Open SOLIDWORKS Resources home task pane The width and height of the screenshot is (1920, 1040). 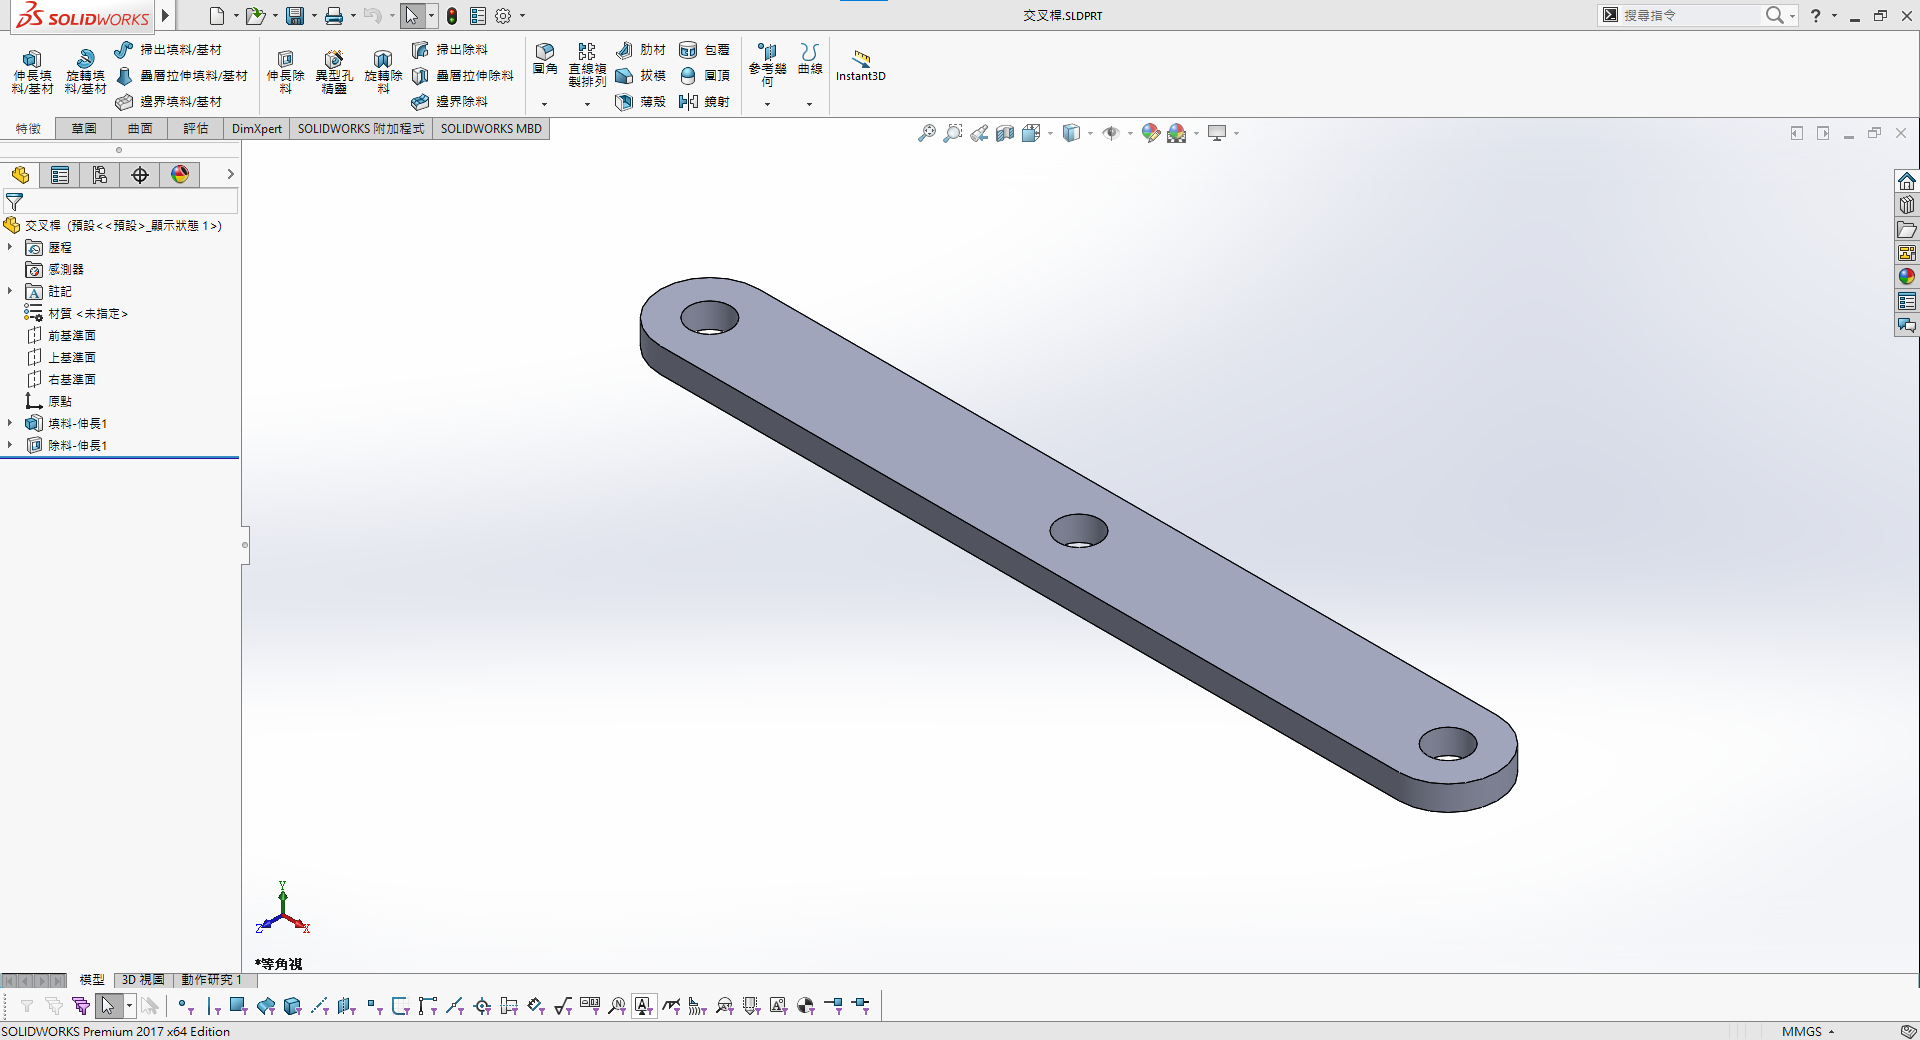(x=1907, y=181)
